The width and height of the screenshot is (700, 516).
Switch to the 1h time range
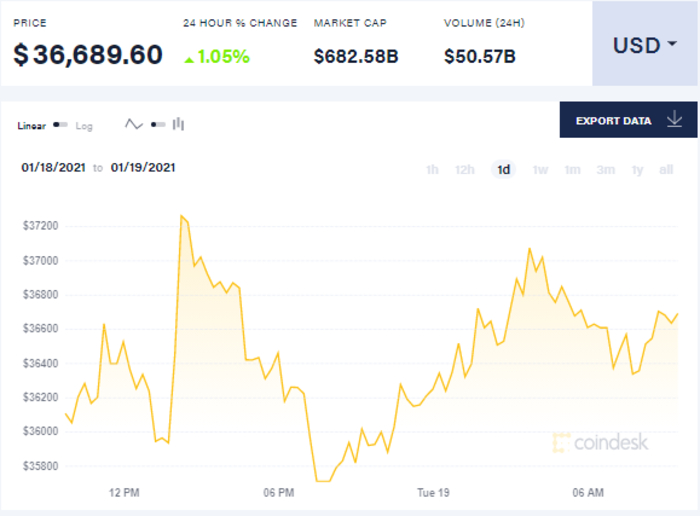coord(432,170)
